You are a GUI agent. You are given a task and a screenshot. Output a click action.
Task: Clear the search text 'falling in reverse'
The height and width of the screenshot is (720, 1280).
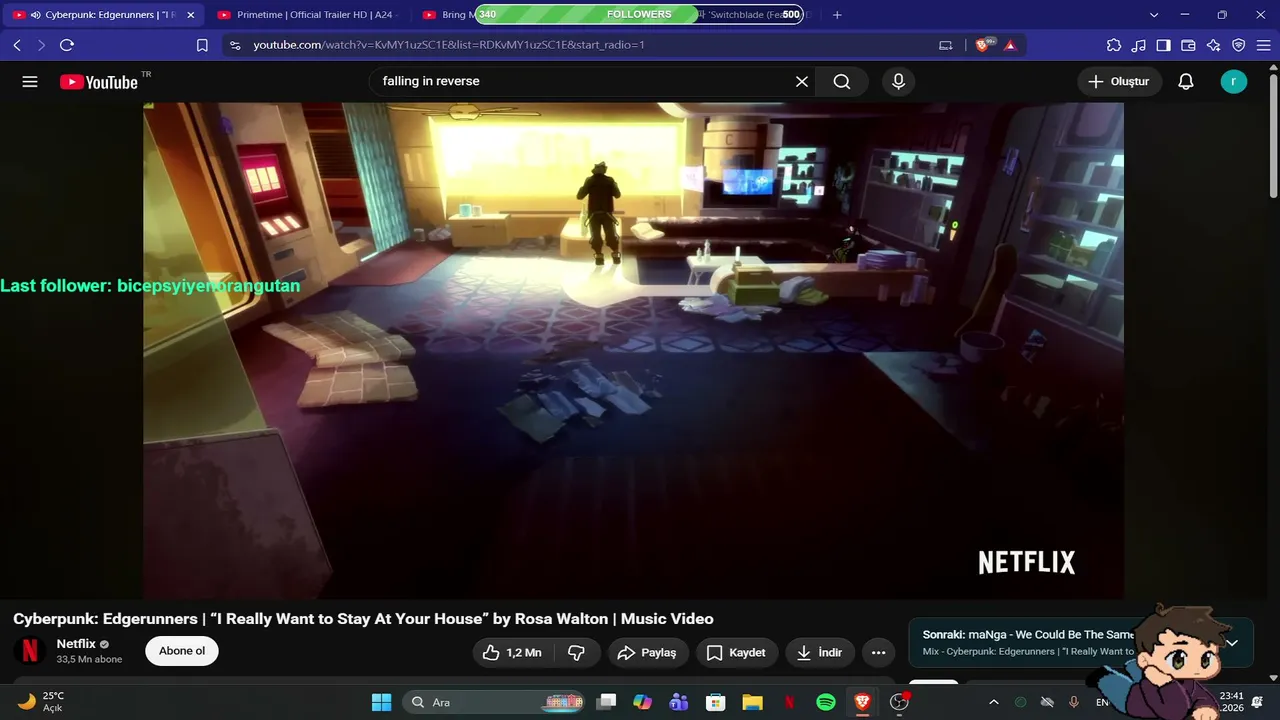tap(801, 82)
